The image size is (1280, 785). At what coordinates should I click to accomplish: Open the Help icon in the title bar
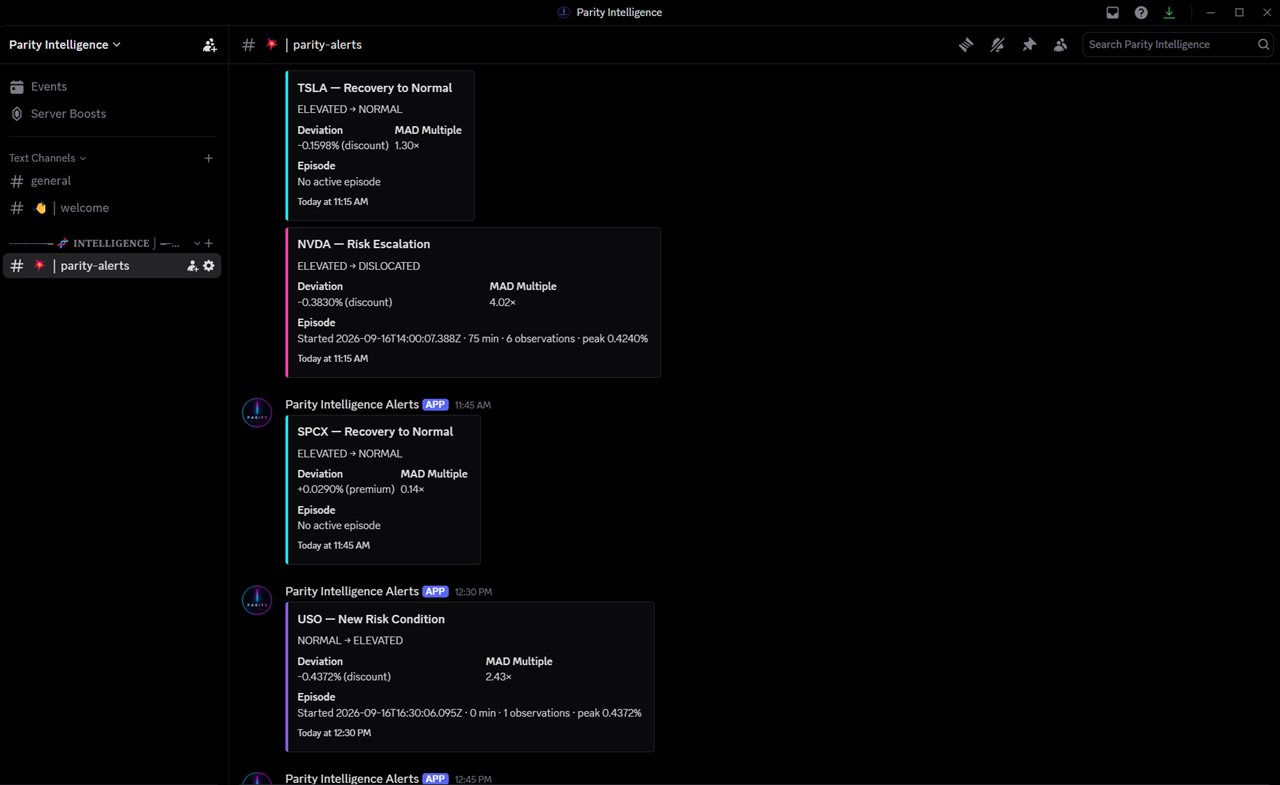[x=1141, y=13]
